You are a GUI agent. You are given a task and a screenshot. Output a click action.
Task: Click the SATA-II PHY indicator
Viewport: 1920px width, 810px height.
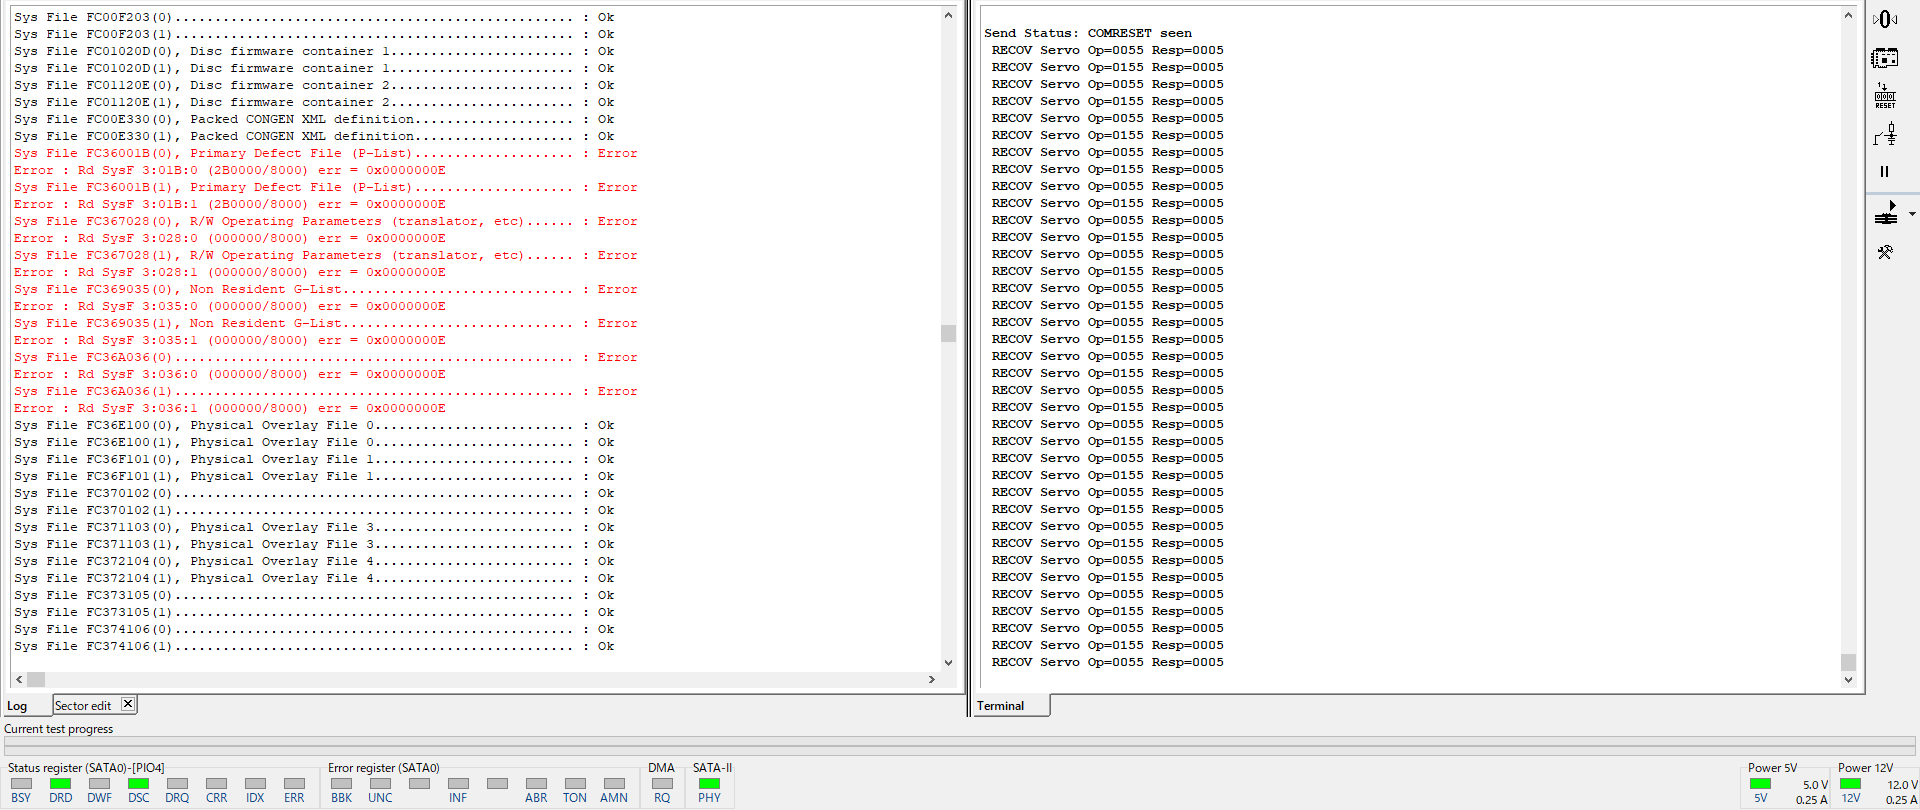click(x=709, y=784)
